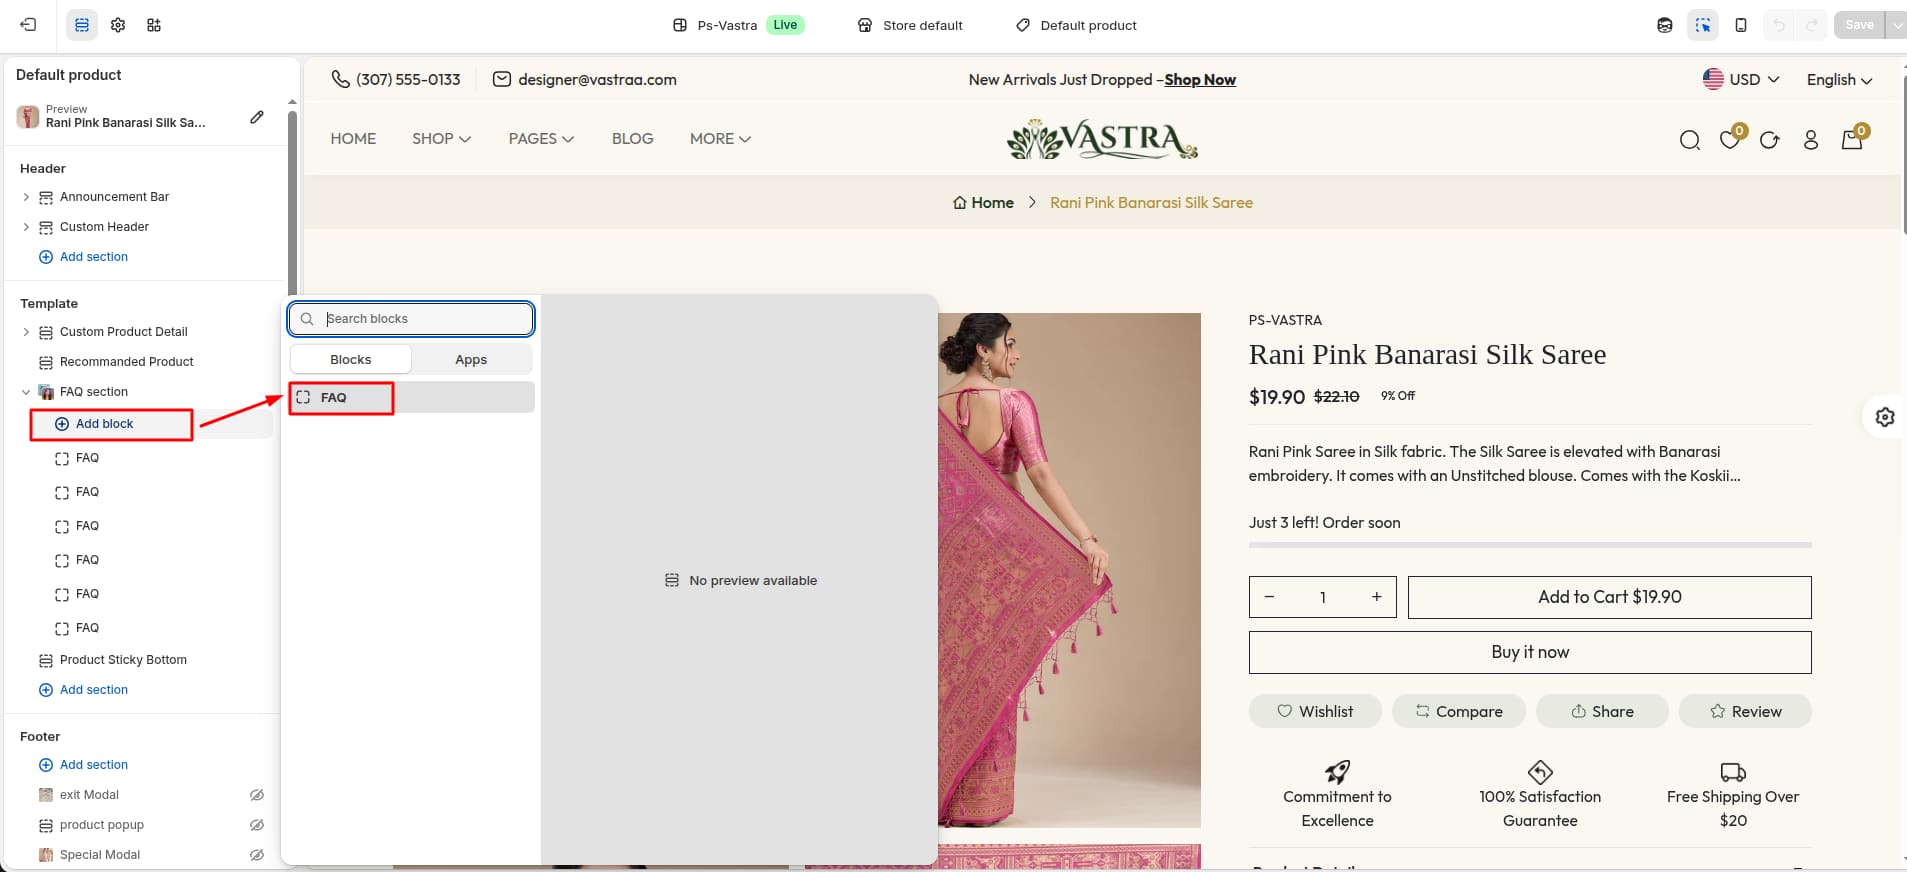Toggle visibility of product popup section
Viewport: 1907px width, 872px height.
point(257,825)
